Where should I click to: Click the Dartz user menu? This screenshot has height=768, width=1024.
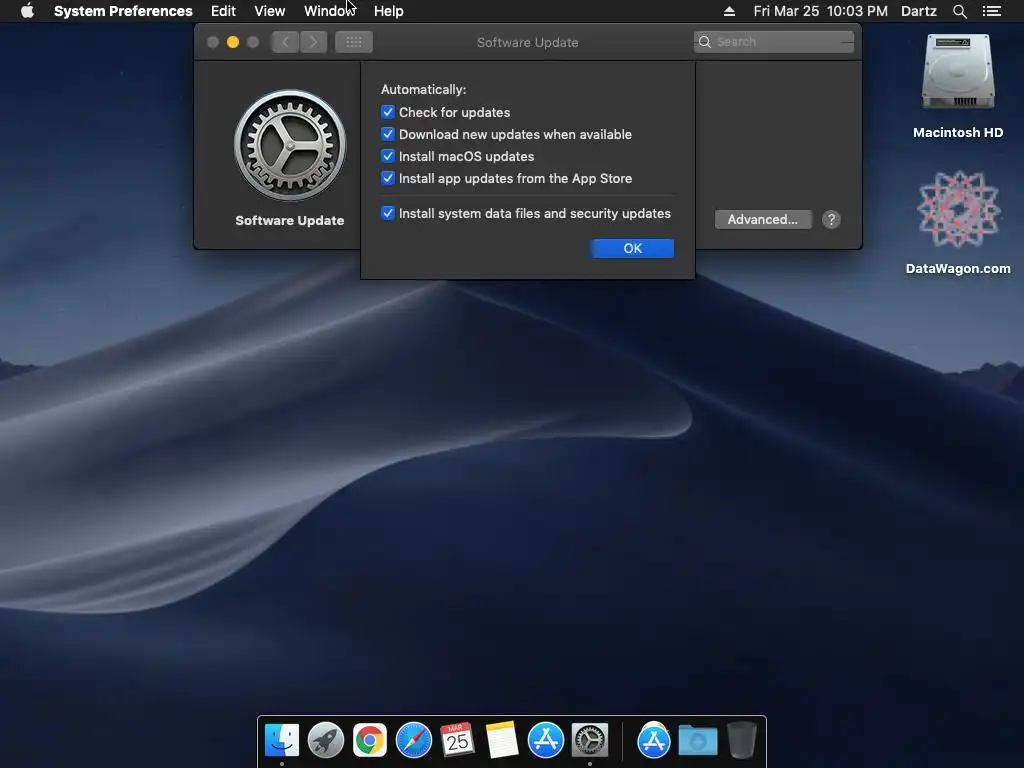(x=918, y=11)
